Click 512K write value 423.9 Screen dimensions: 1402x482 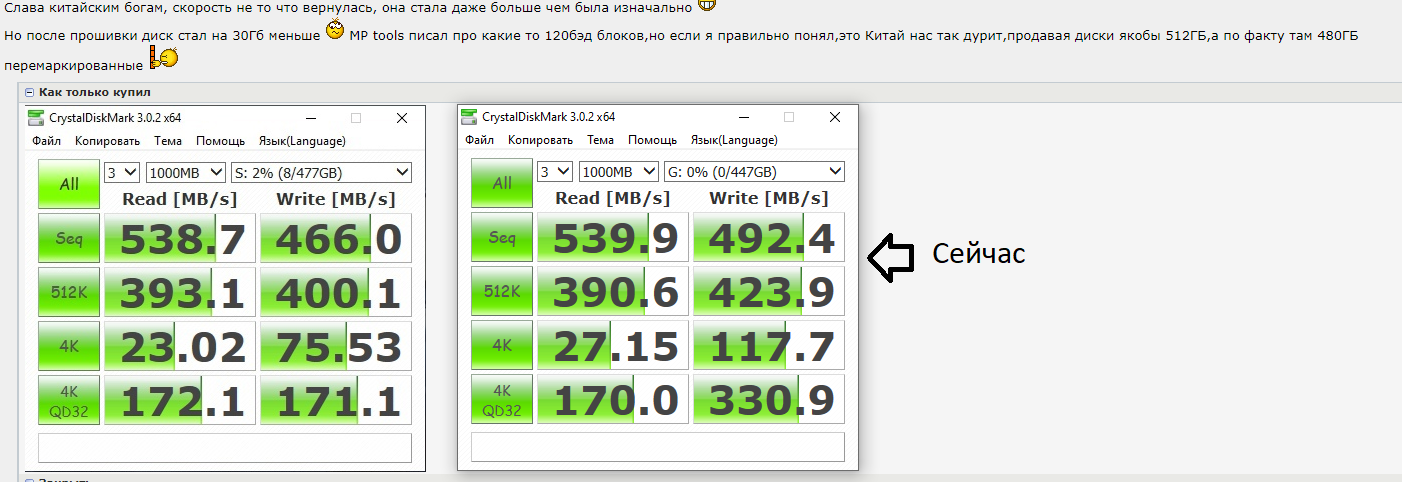point(768,291)
